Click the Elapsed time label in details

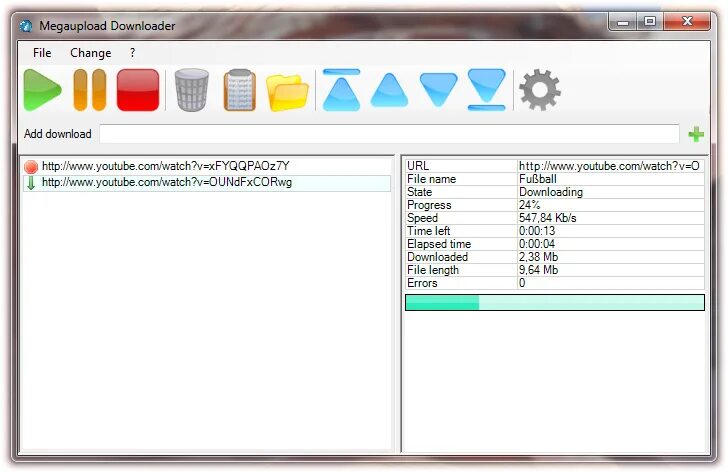pyautogui.click(x=439, y=244)
